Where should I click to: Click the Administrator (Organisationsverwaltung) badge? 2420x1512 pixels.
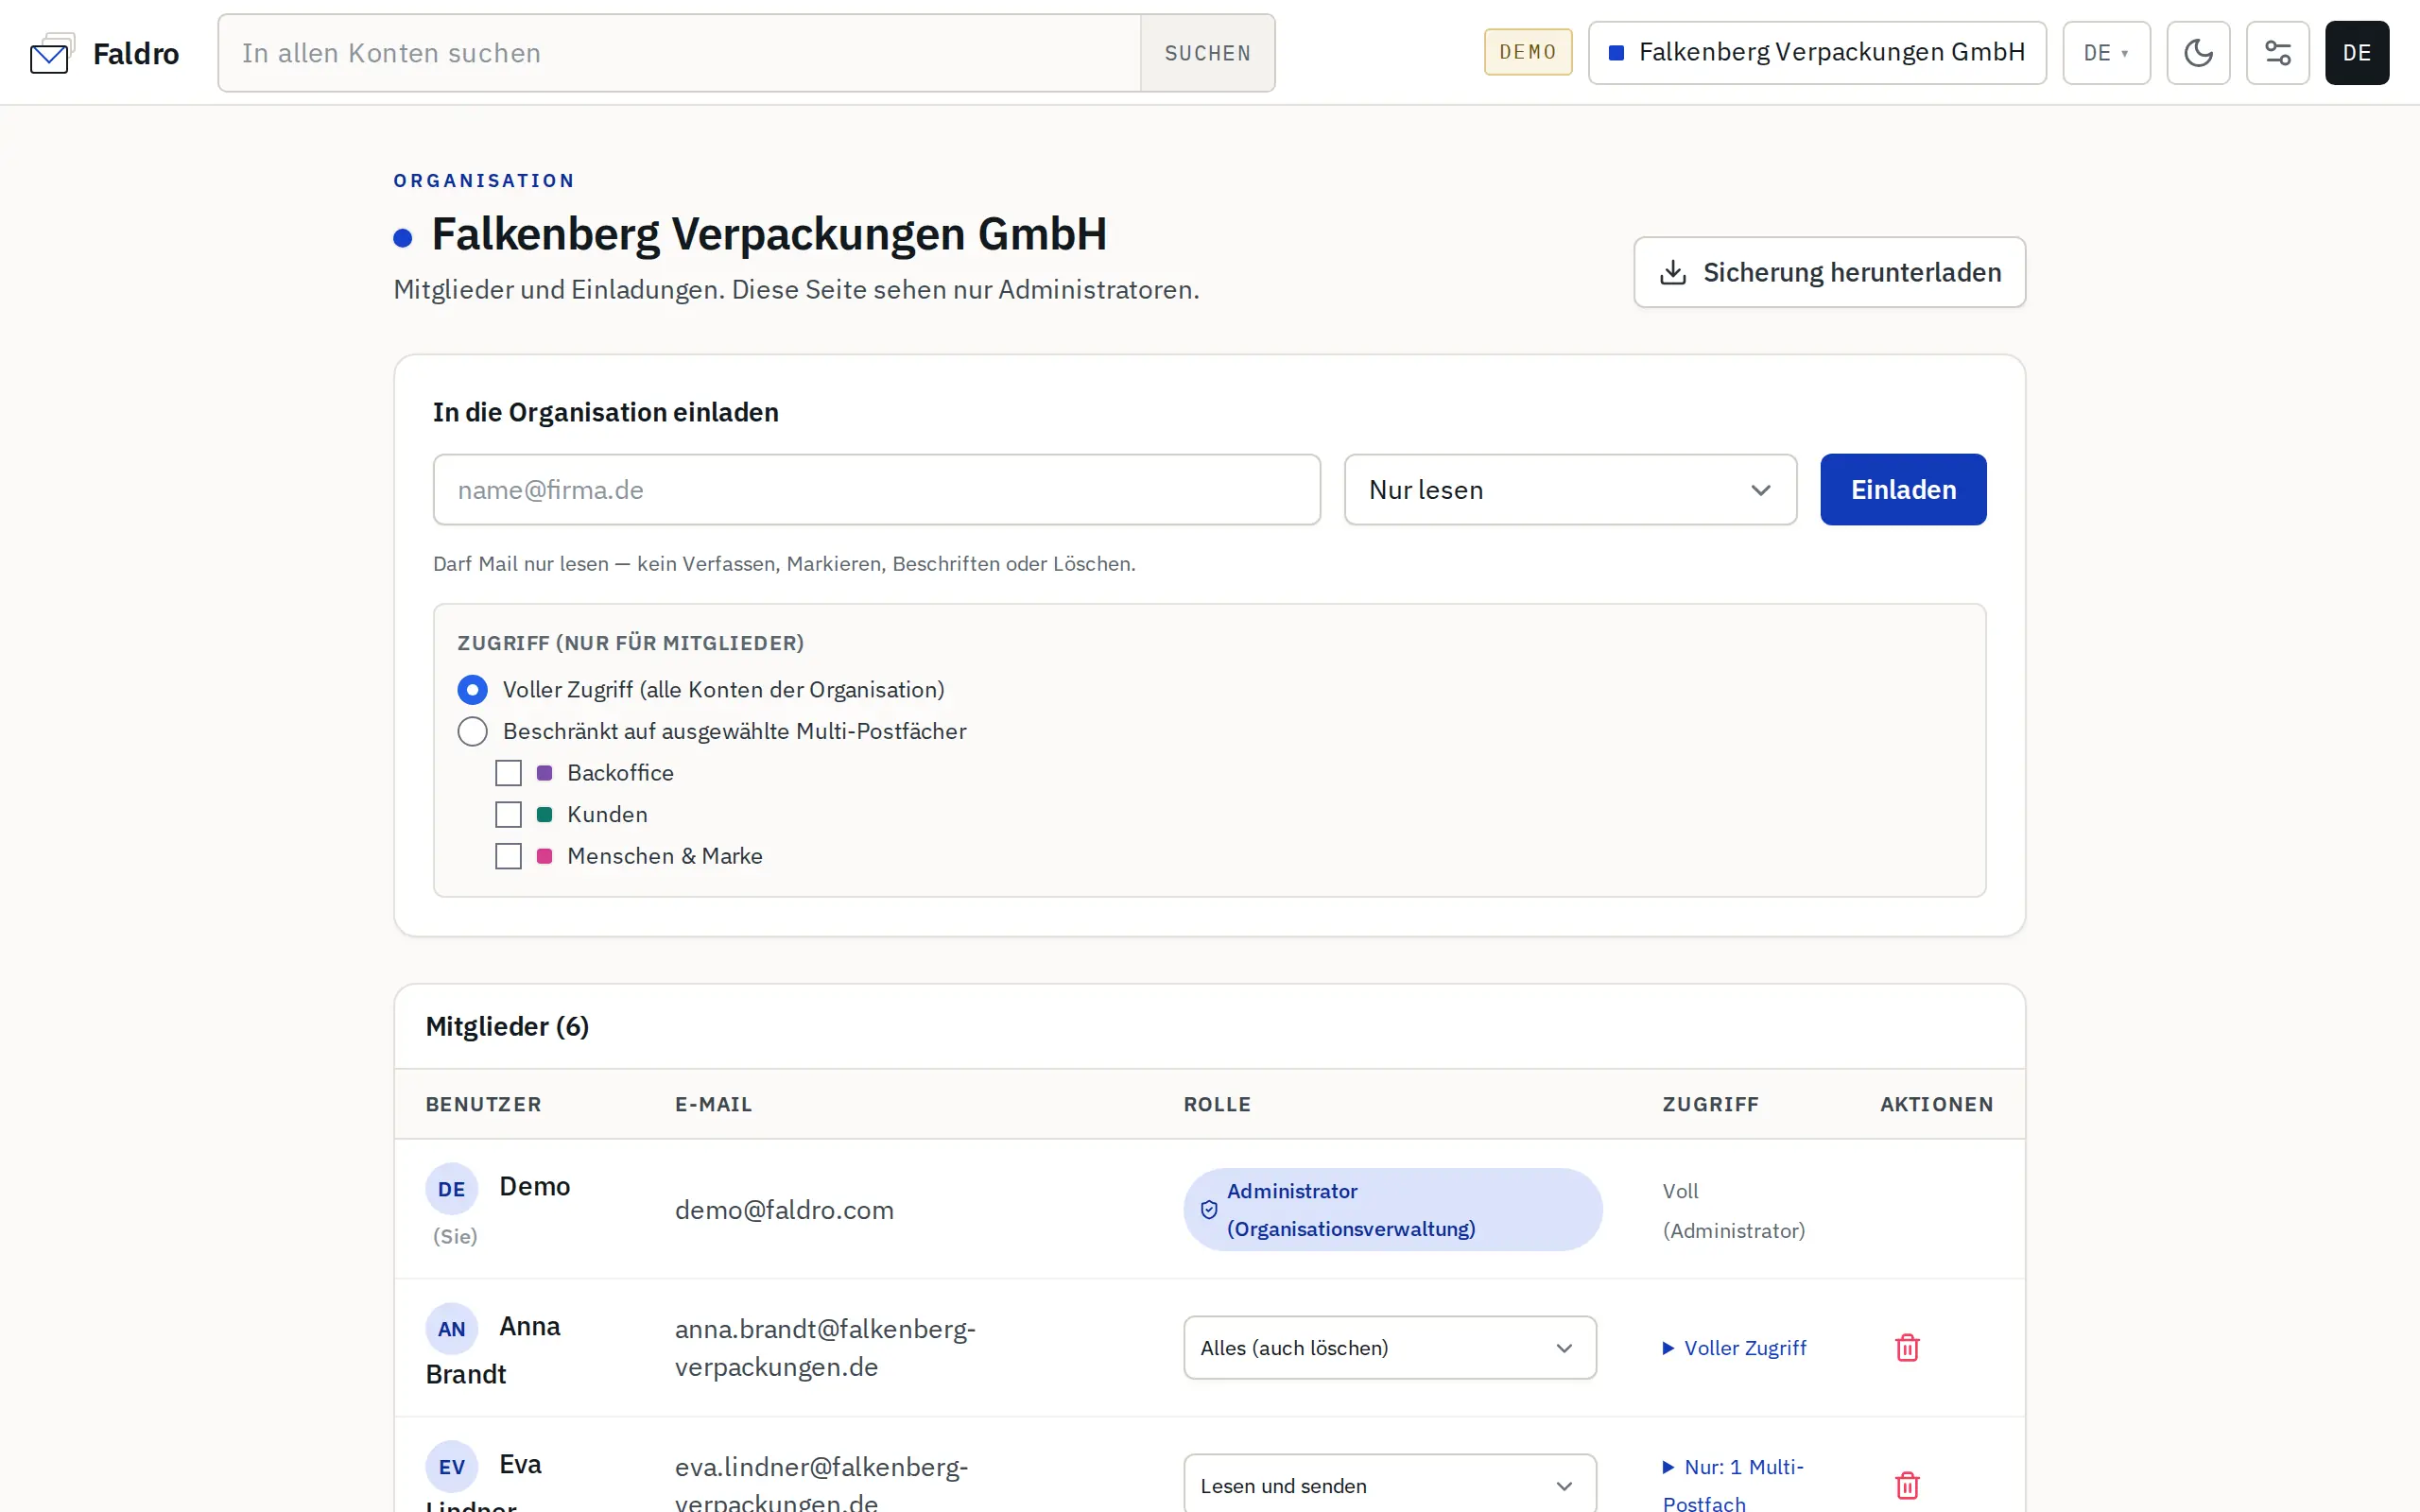coord(1393,1210)
